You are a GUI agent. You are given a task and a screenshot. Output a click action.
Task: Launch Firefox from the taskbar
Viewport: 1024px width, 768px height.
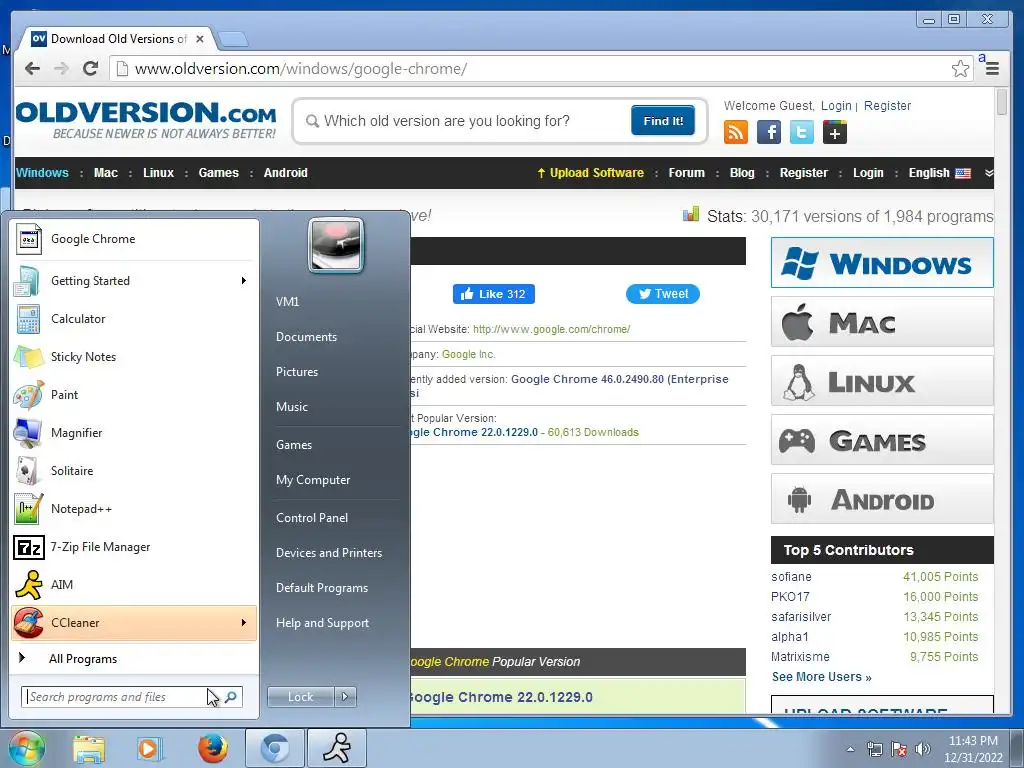tap(212, 748)
